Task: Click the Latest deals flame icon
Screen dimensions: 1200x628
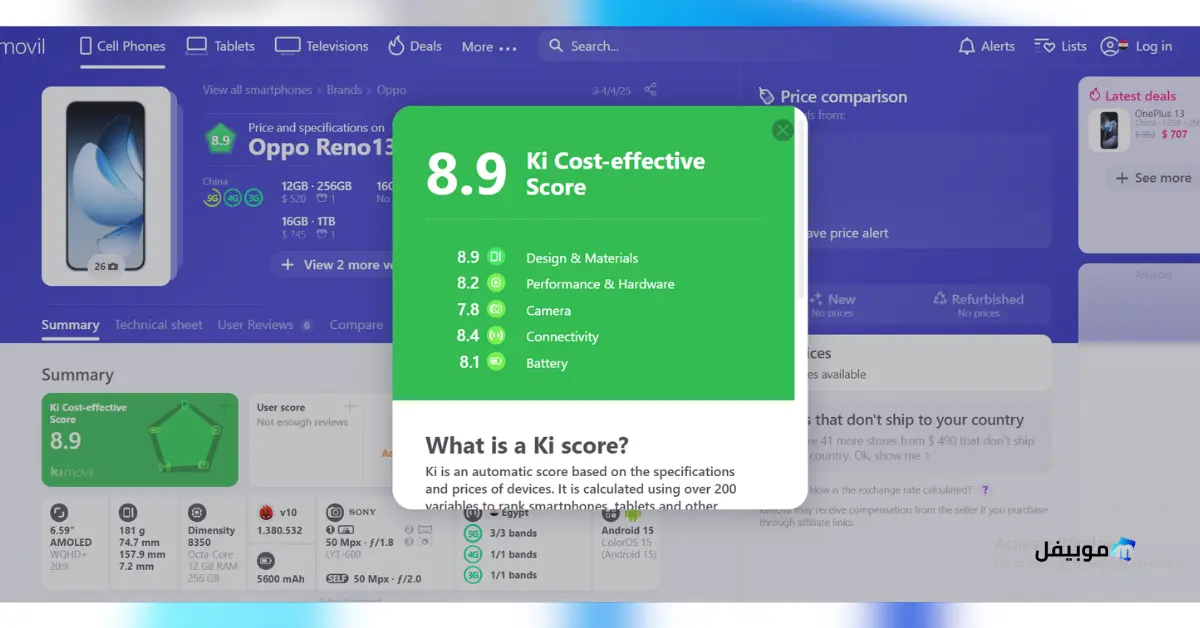Action: click(x=1095, y=96)
